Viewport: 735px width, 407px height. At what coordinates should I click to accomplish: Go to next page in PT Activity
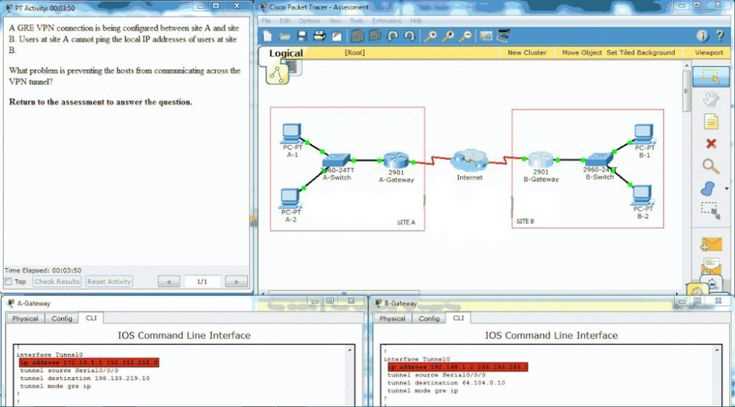236,282
